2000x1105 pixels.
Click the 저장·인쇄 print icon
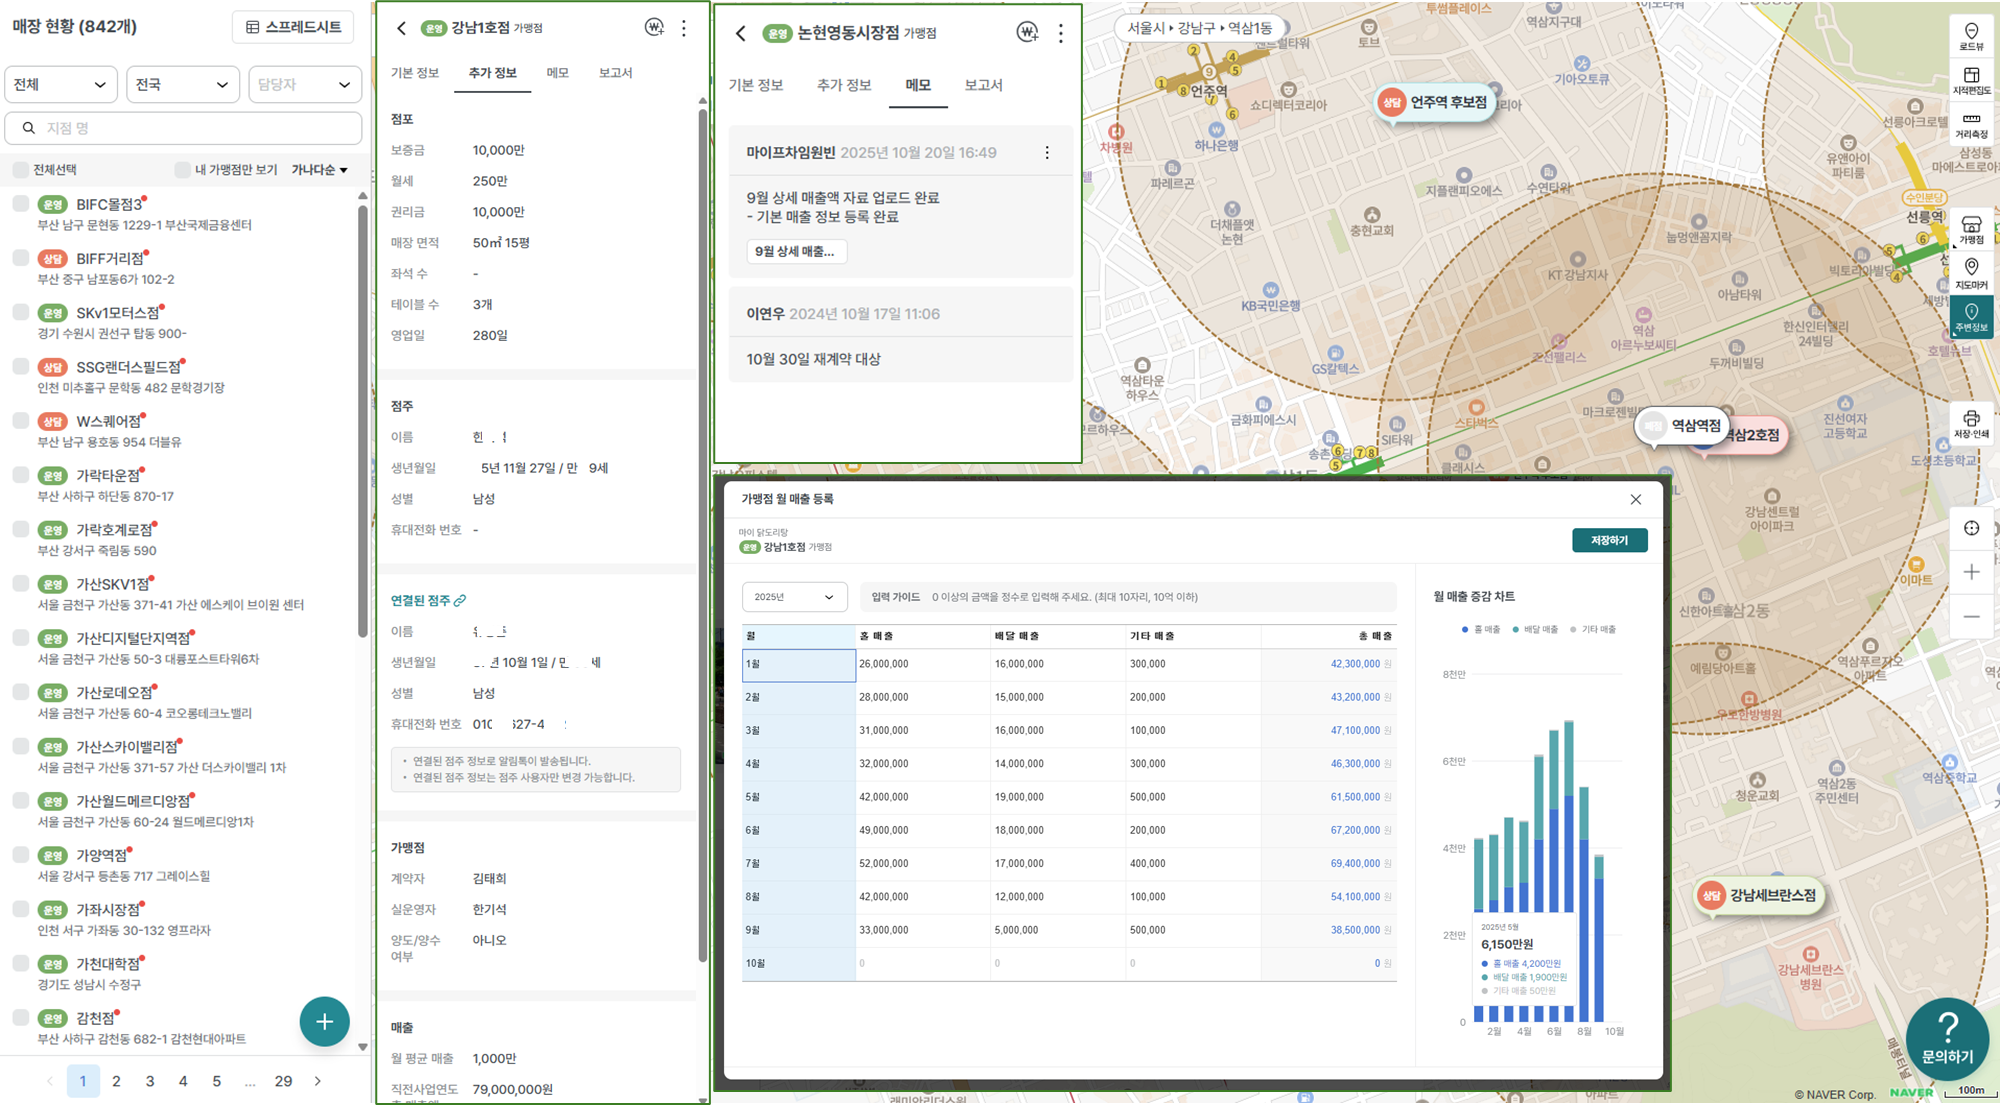pyautogui.click(x=1971, y=423)
